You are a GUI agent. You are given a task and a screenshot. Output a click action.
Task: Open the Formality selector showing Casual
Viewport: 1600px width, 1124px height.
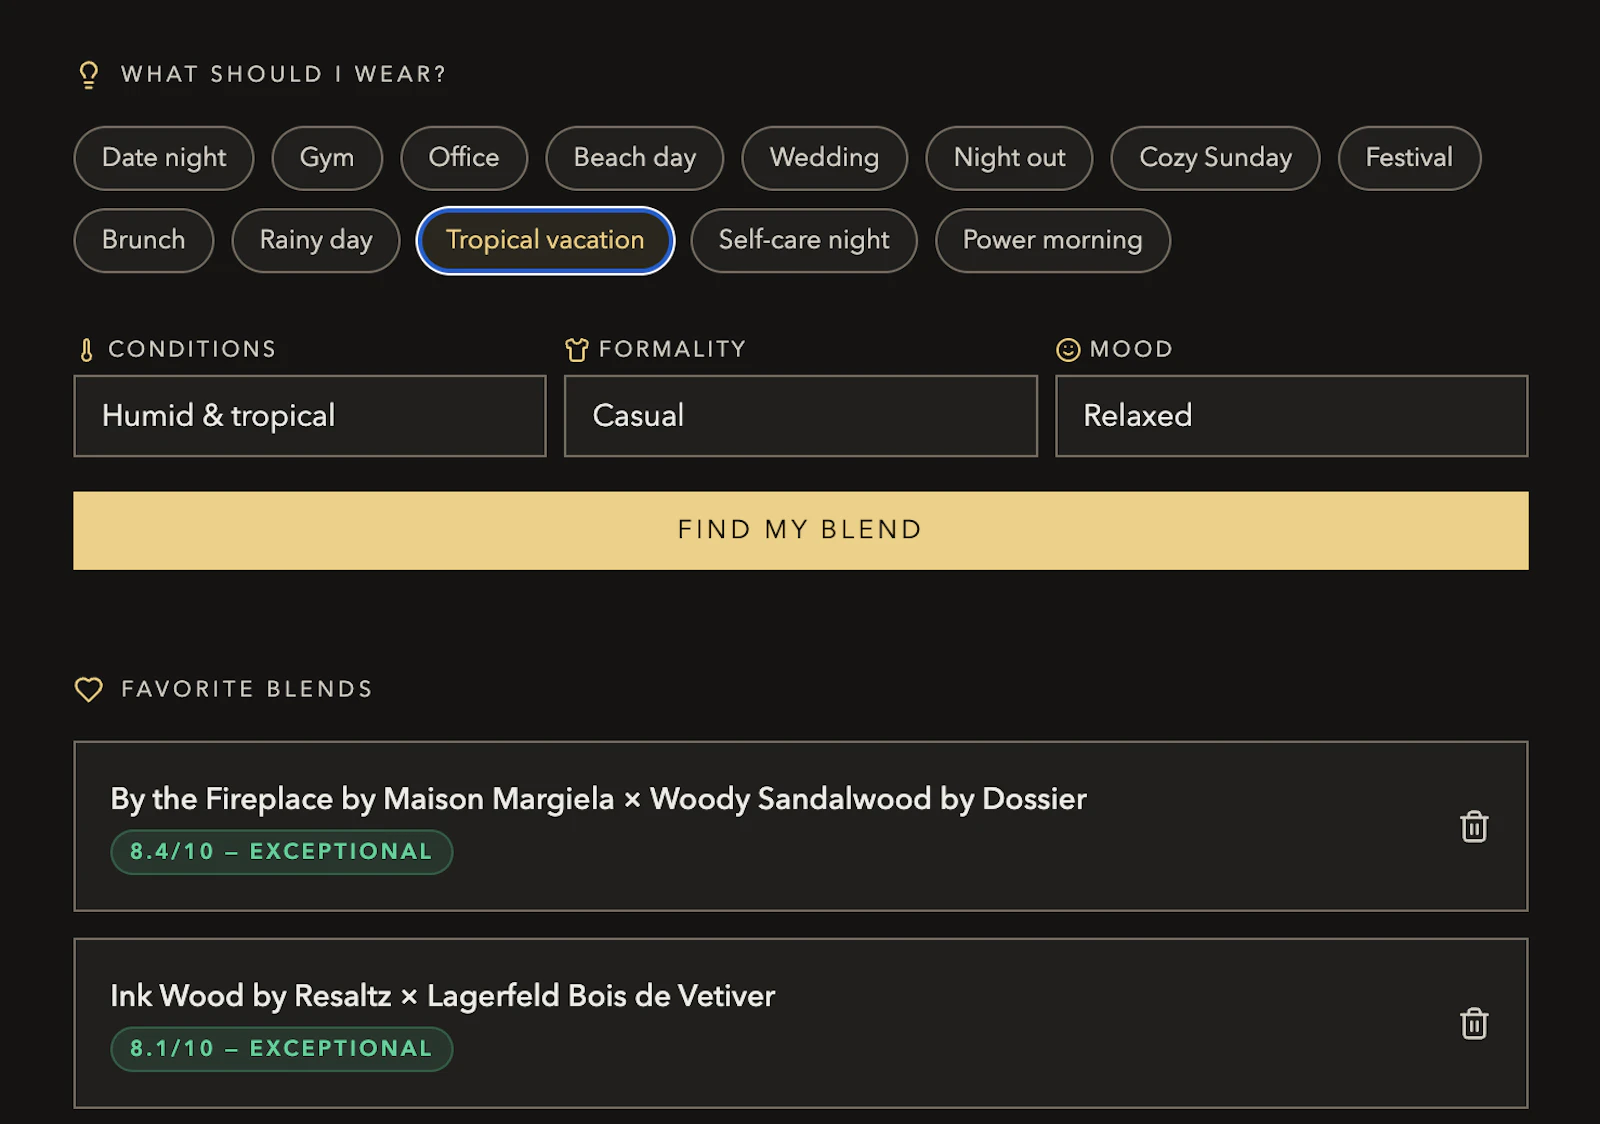point(800,416)
